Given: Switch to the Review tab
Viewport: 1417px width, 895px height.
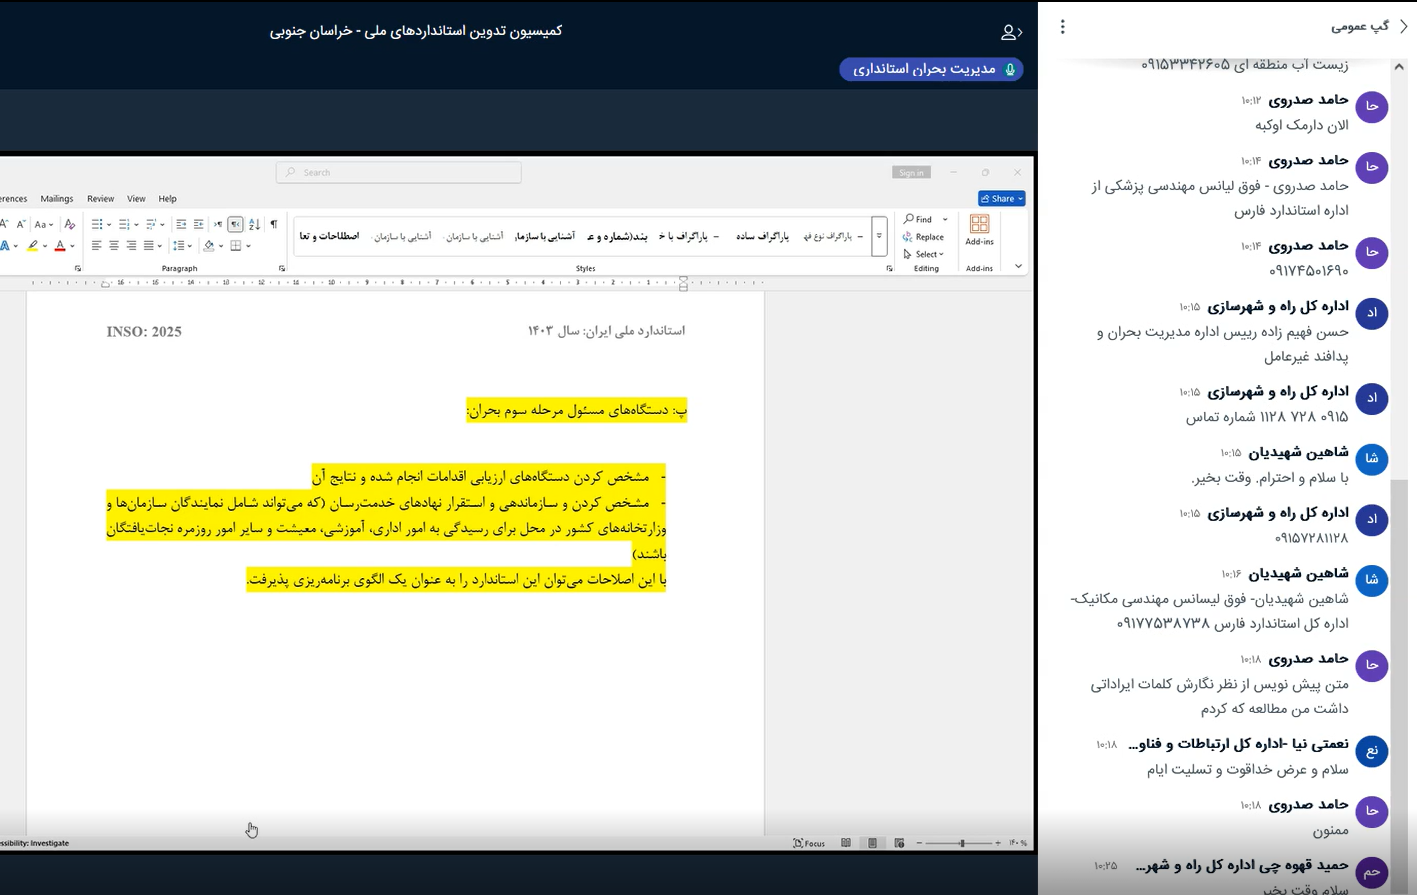Looking at the screenshot, I should point(100,199).
